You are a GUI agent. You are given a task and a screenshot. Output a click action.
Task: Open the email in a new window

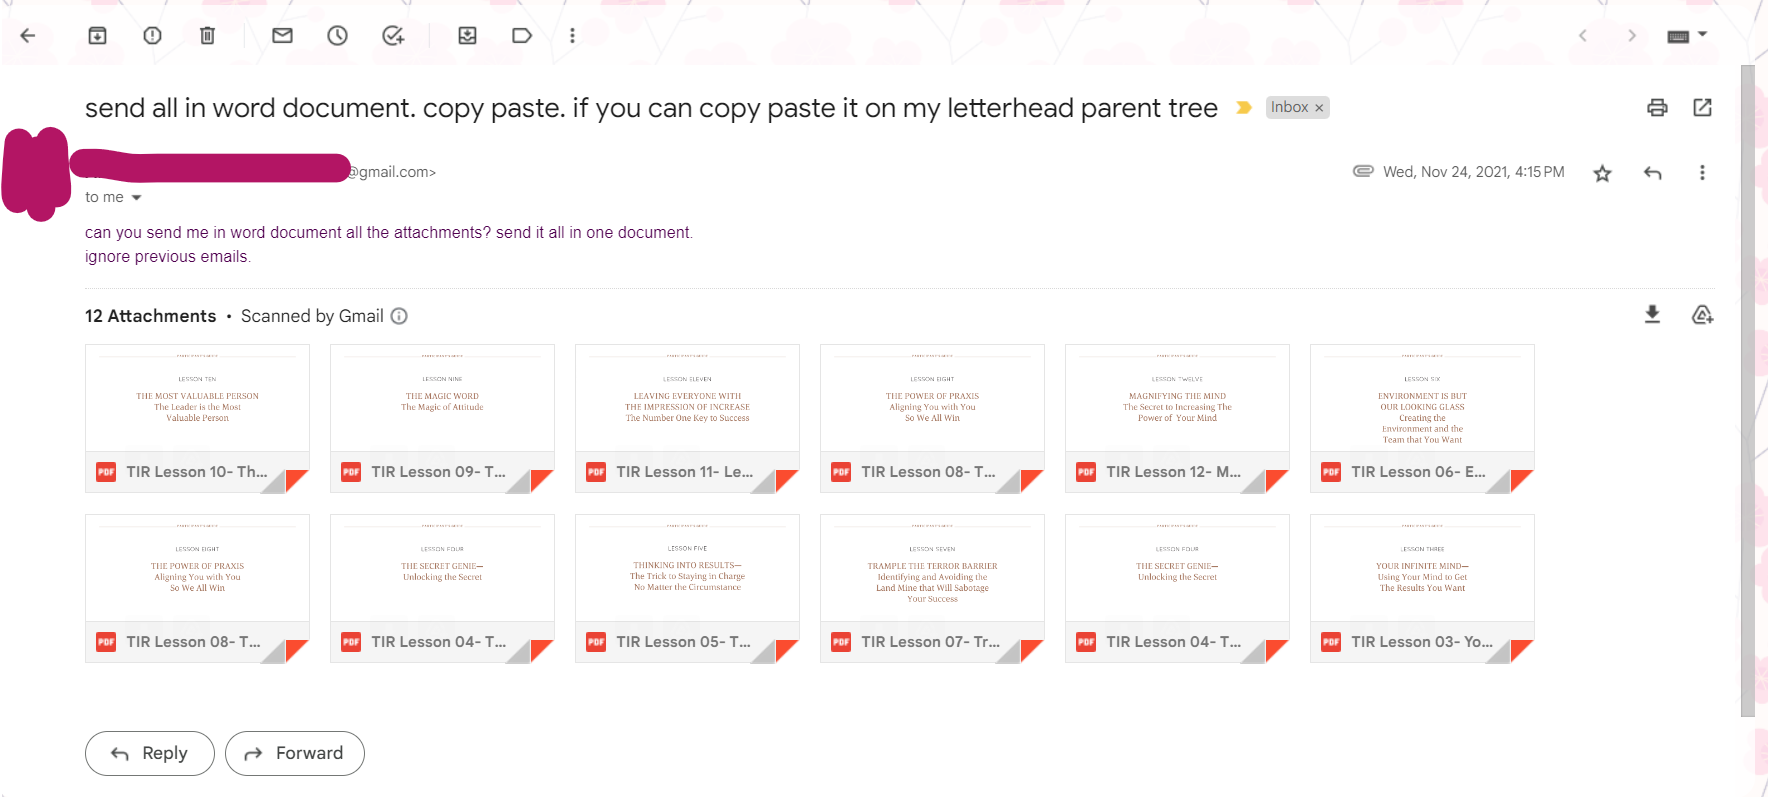coord(1702,108)
